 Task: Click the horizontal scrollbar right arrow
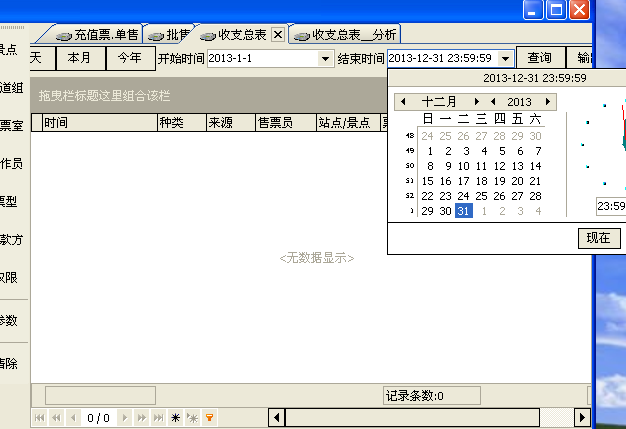581,417
